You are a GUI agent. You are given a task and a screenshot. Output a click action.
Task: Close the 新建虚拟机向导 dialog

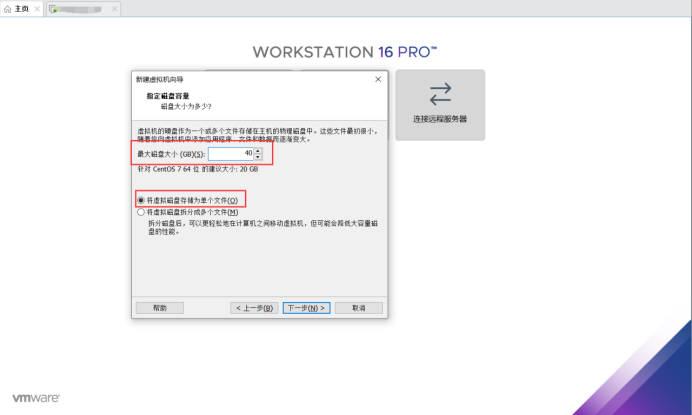click(x=378, y=79)
